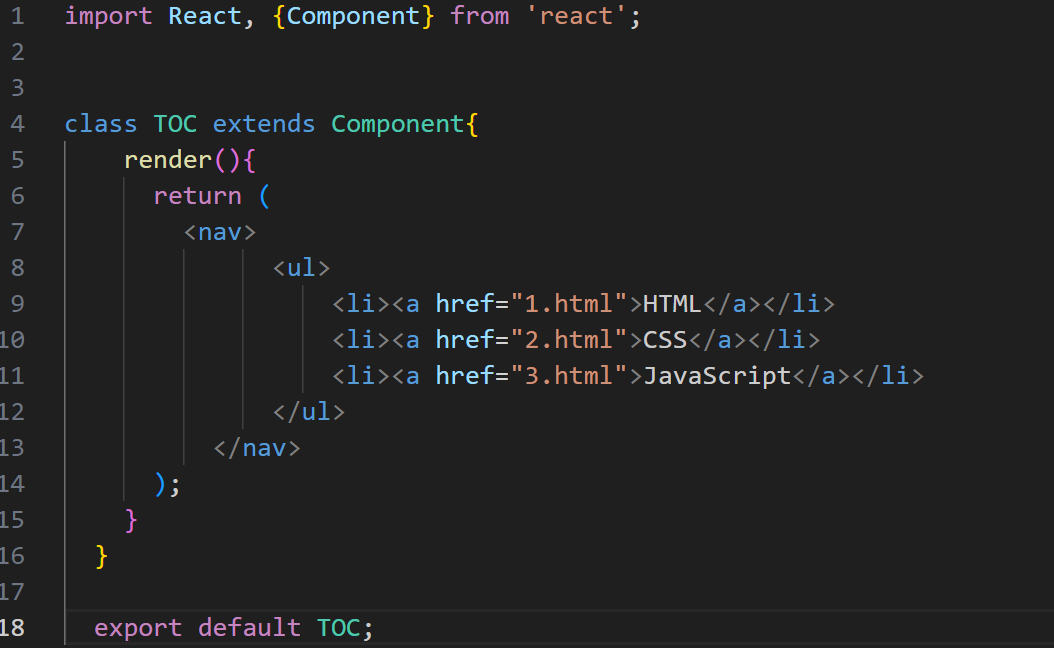Viewport: 1054px width, 648px height.
Task: Click the href attribute name on line 9
Action: click(x=465, y=304)
